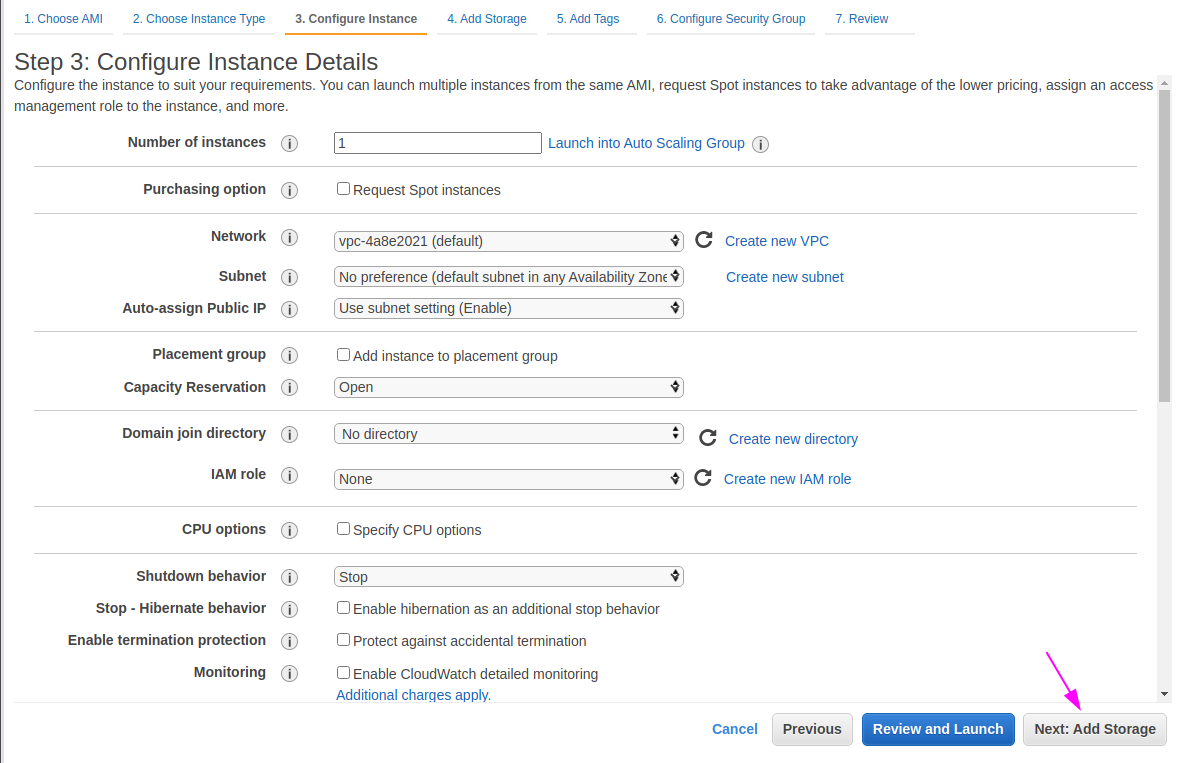
Task: Switch to the Add Storage tab
Action: pyautogui.click(x=487, y=19)
